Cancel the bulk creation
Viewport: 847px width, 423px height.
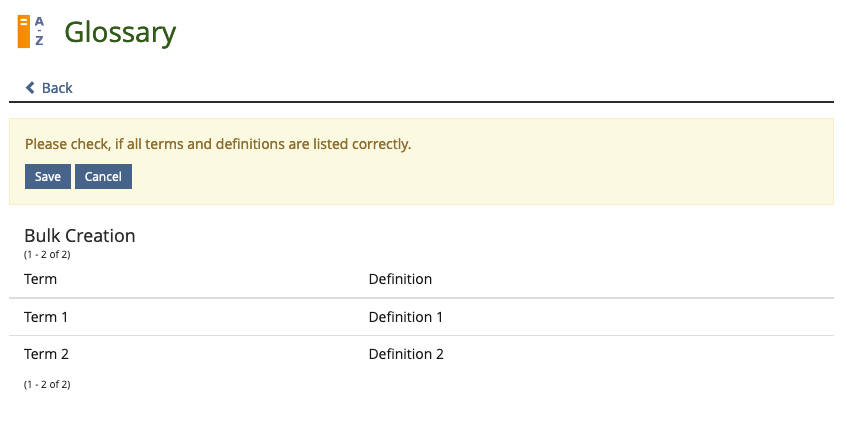coord(103,177)
